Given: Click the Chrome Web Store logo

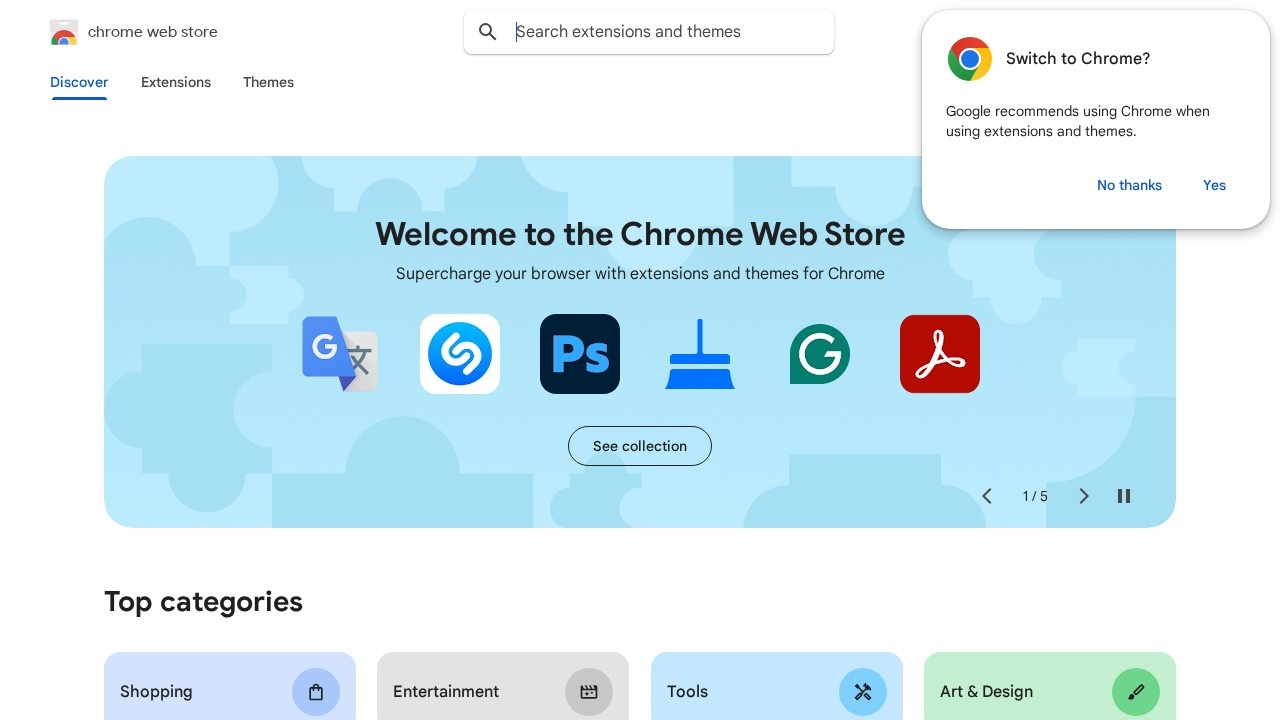Looking at the screenshot, I should coord(64,32).
